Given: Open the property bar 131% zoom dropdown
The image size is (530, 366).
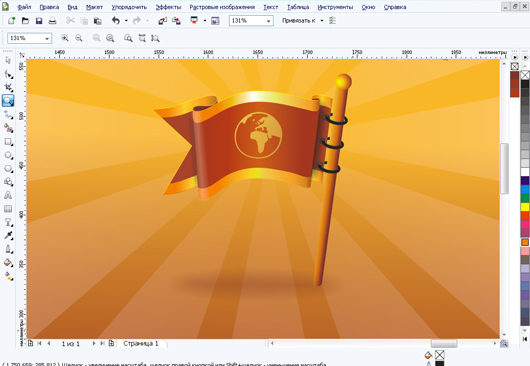Looking at the screenshot, I should click(x=47, y=39).
